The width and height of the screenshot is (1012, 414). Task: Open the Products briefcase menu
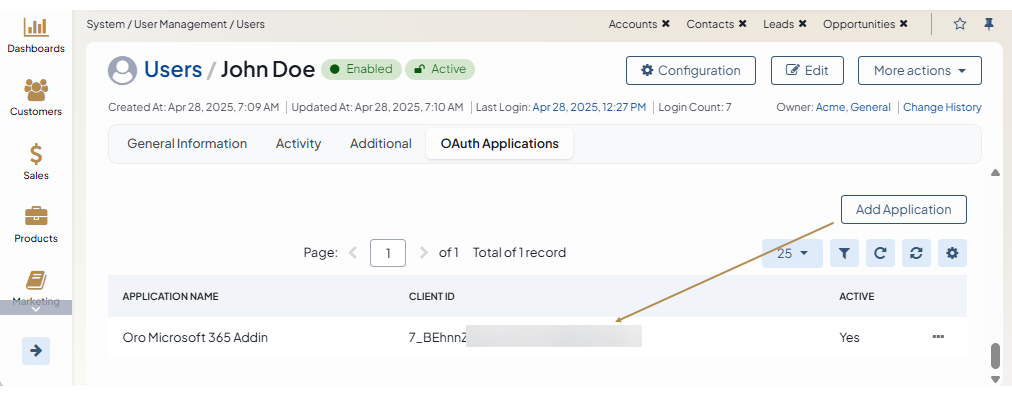point(36,217)
